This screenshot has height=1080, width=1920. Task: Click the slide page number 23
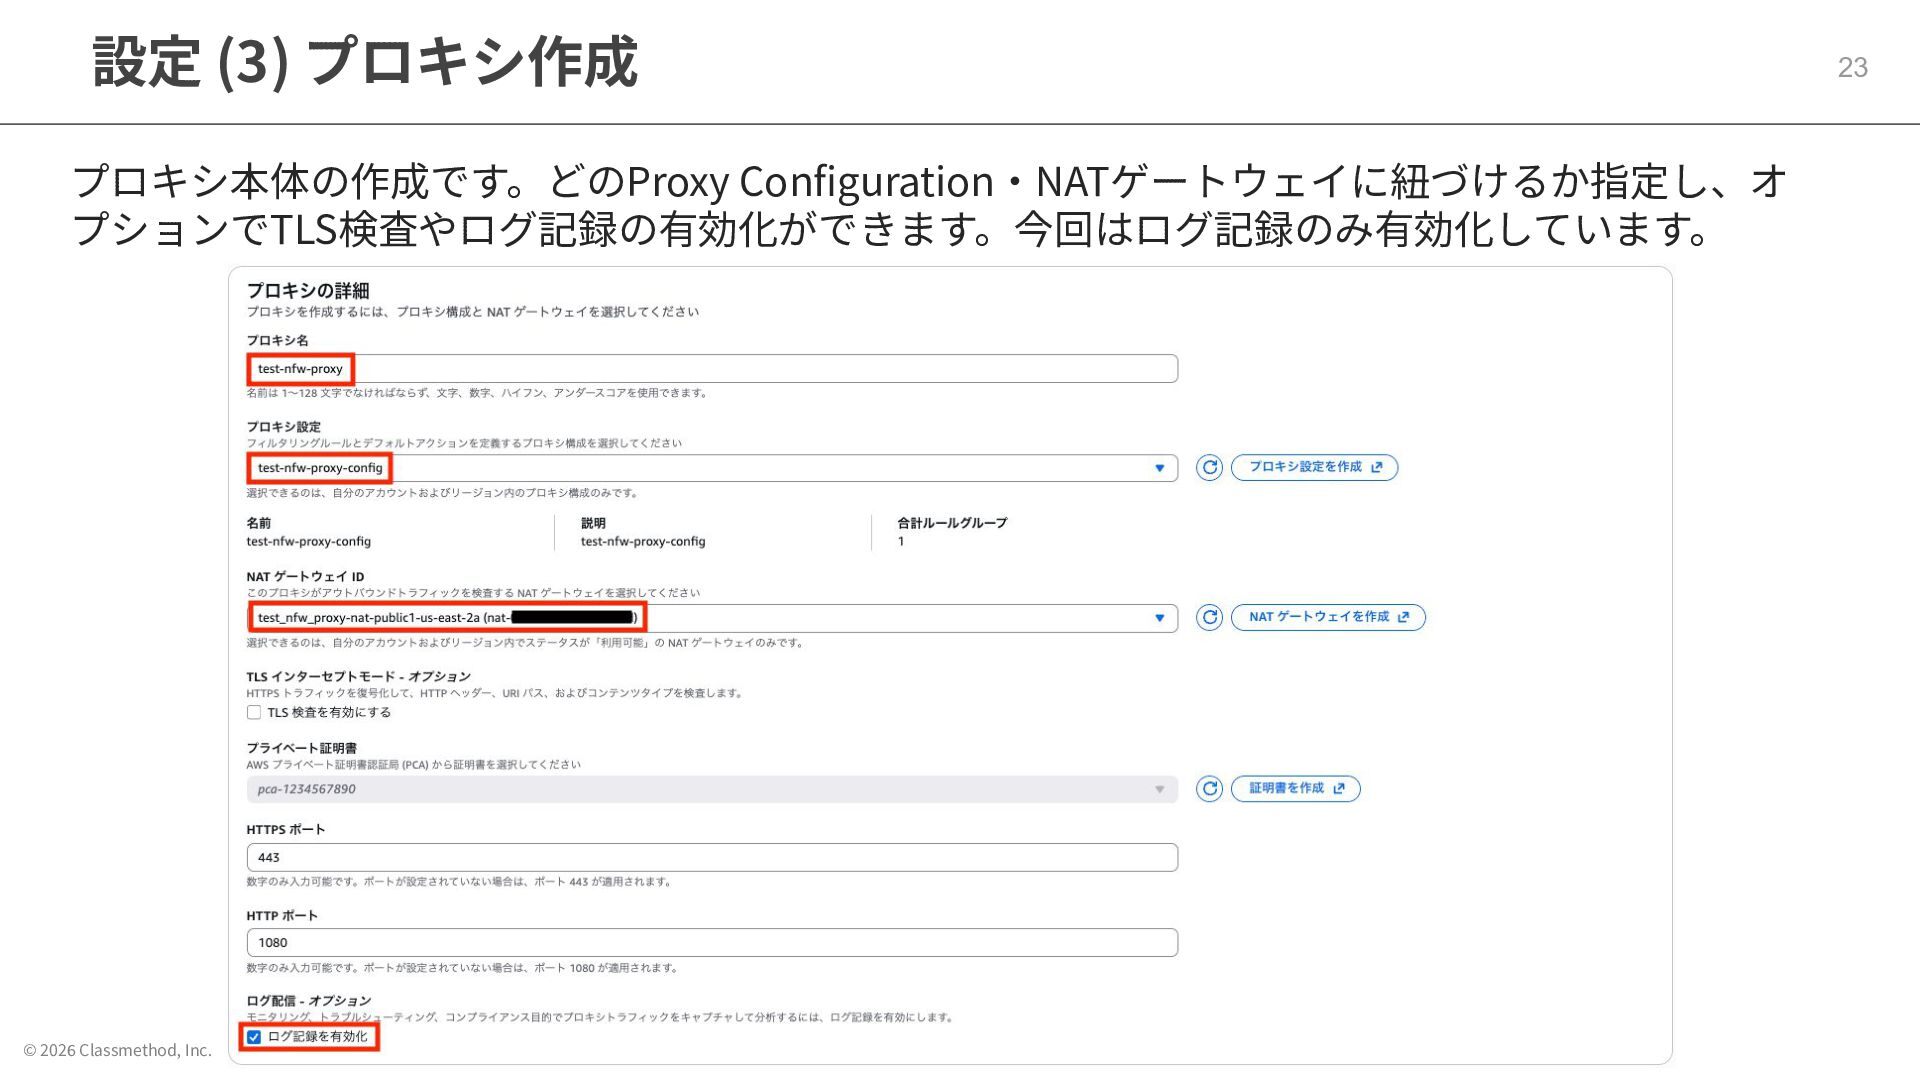(1852, 67)
